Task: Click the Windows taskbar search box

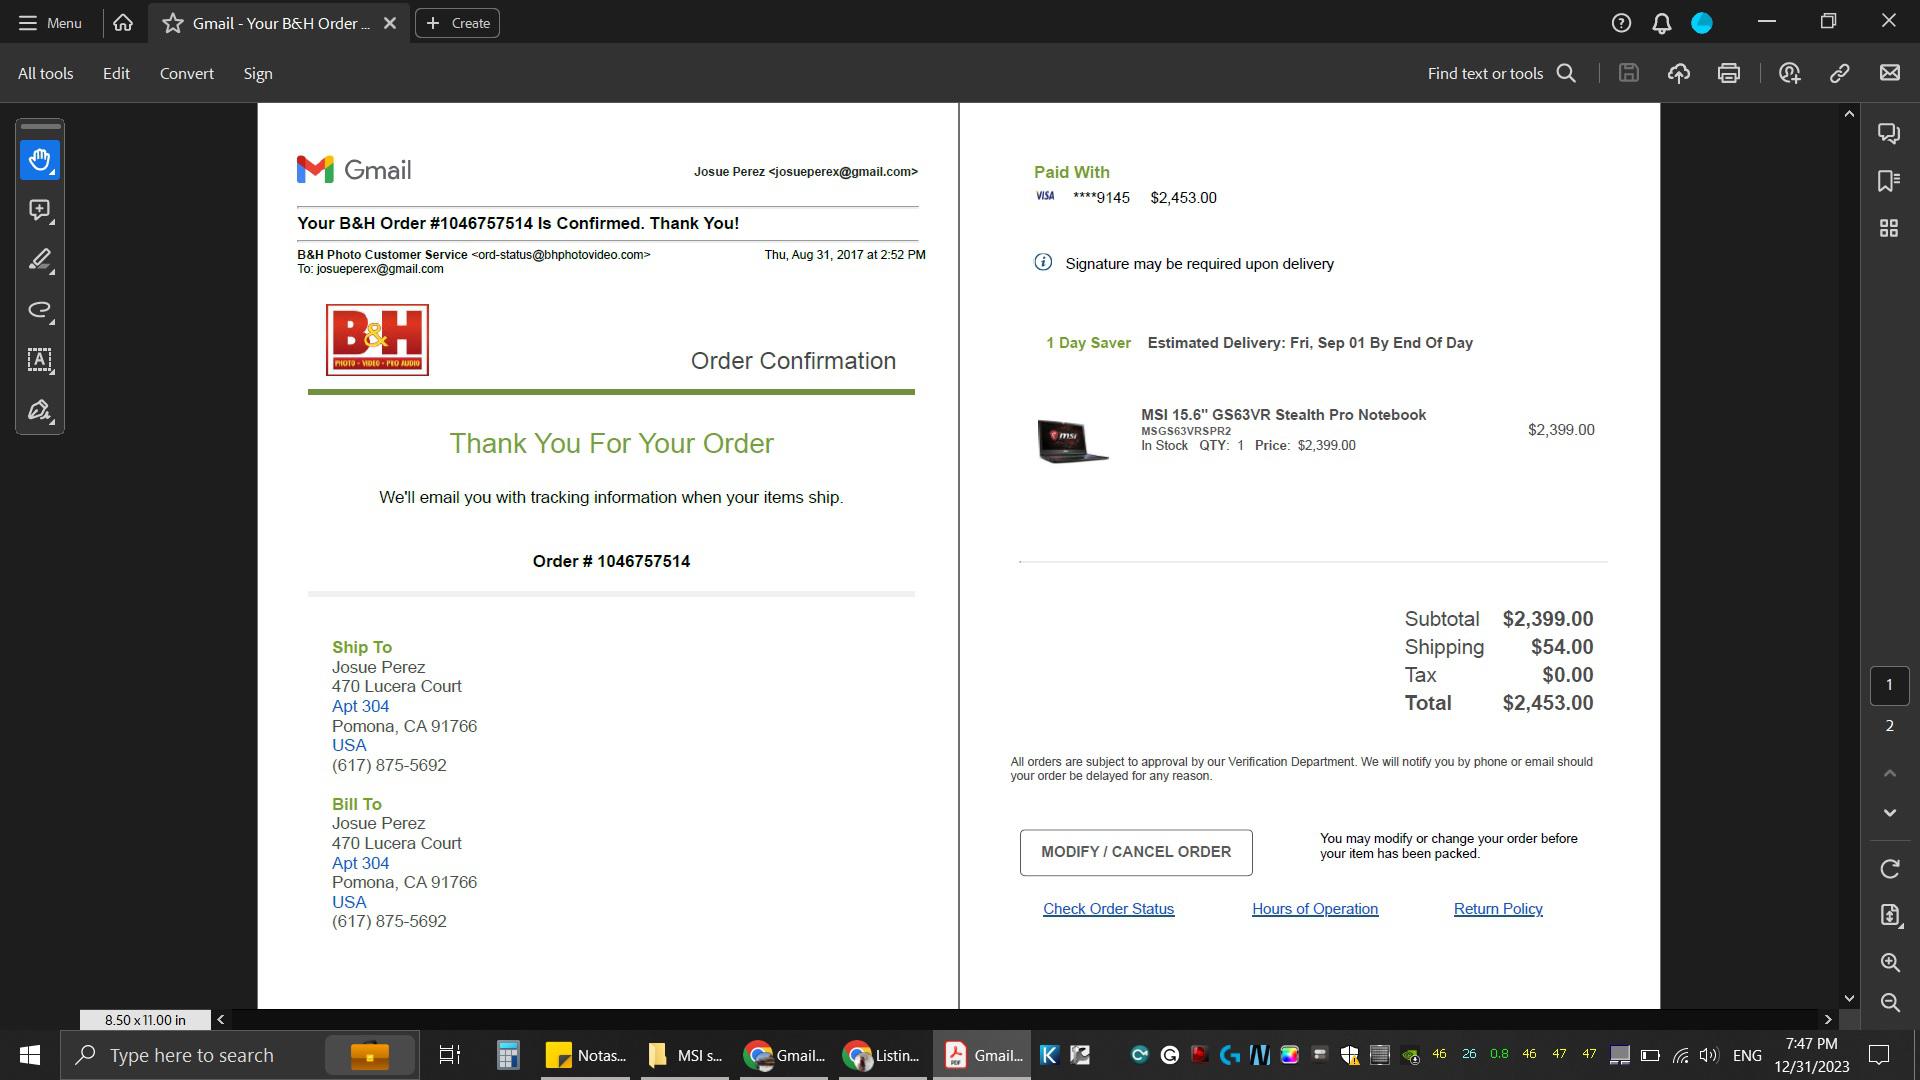Action: [x=240, y=1055]
